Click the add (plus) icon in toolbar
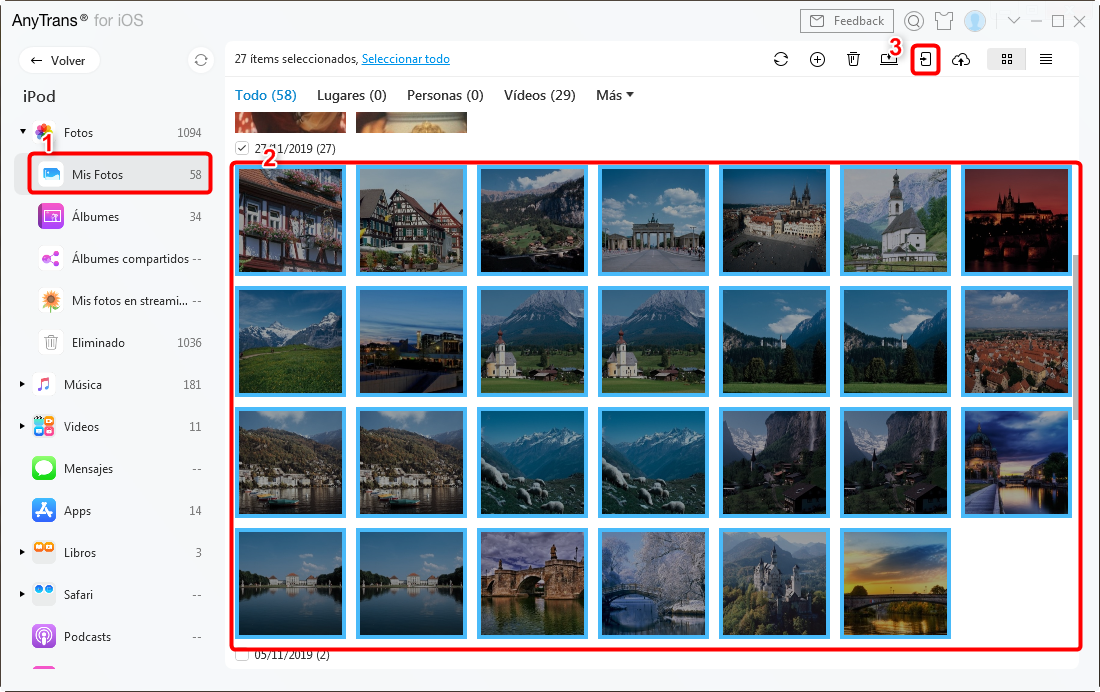The image size is (1100, 692). [817, 60]
